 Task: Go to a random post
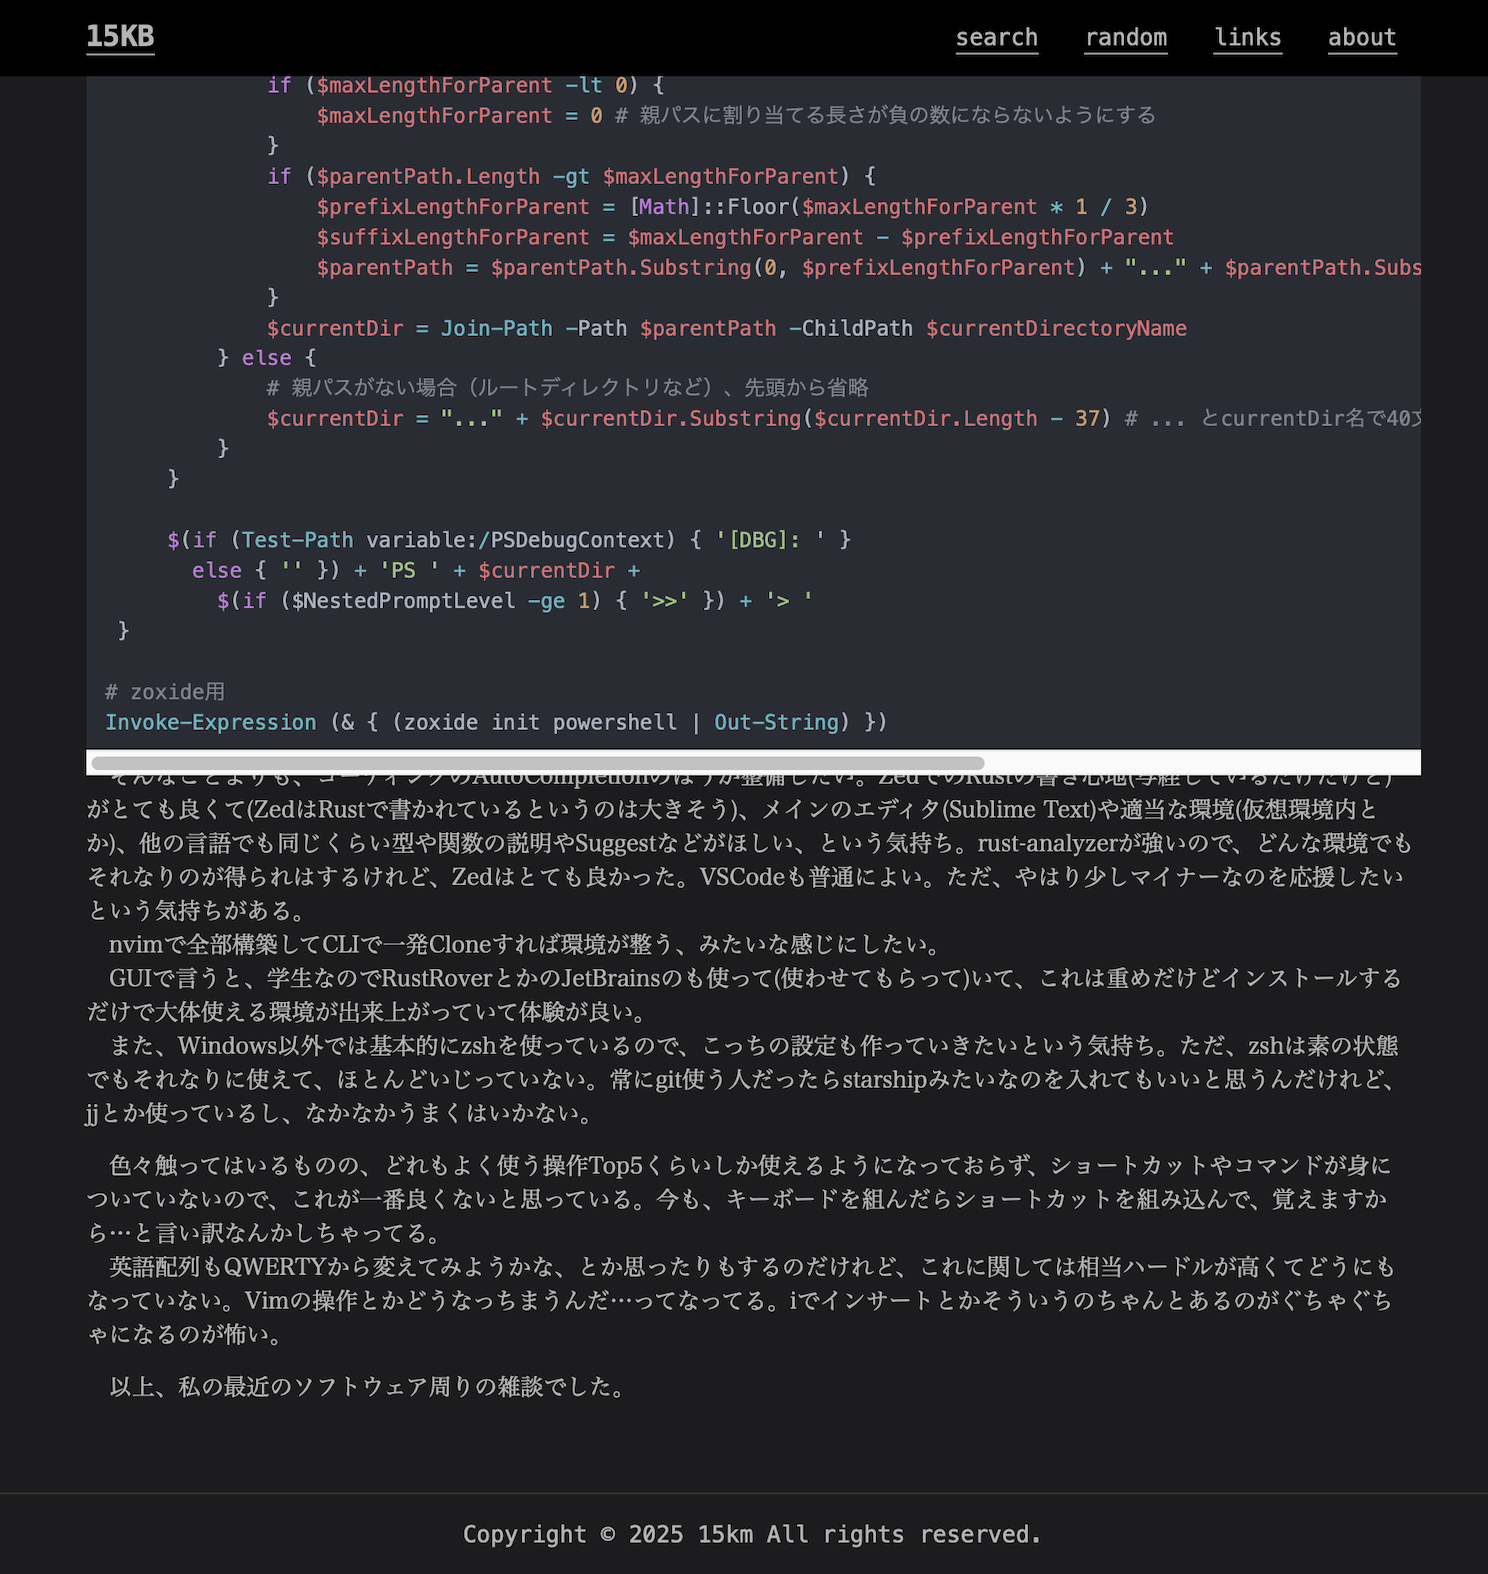point(1125,38)
